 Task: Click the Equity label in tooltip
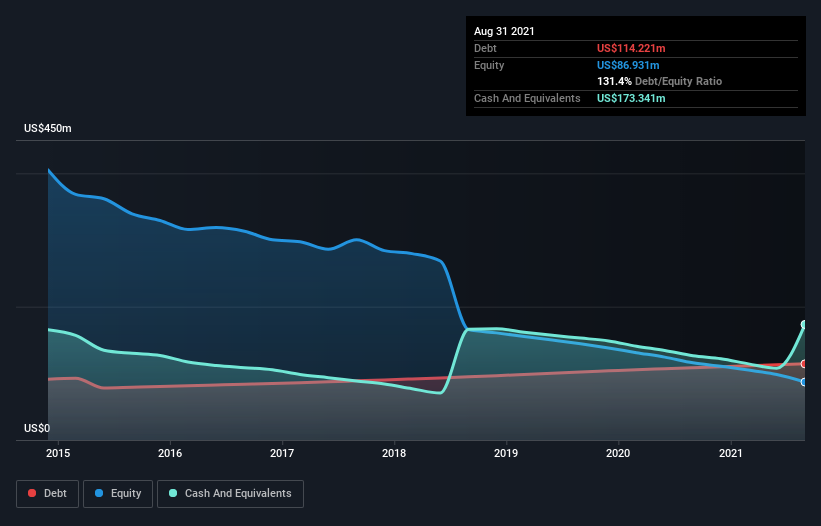pyautogui.click(x=489, y=65)
